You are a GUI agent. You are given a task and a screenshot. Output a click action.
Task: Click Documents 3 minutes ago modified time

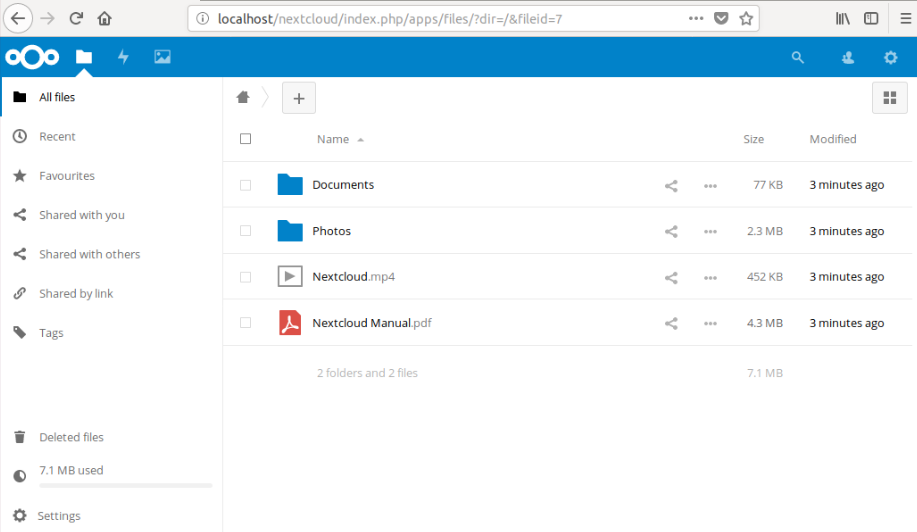tap(846, 185)
